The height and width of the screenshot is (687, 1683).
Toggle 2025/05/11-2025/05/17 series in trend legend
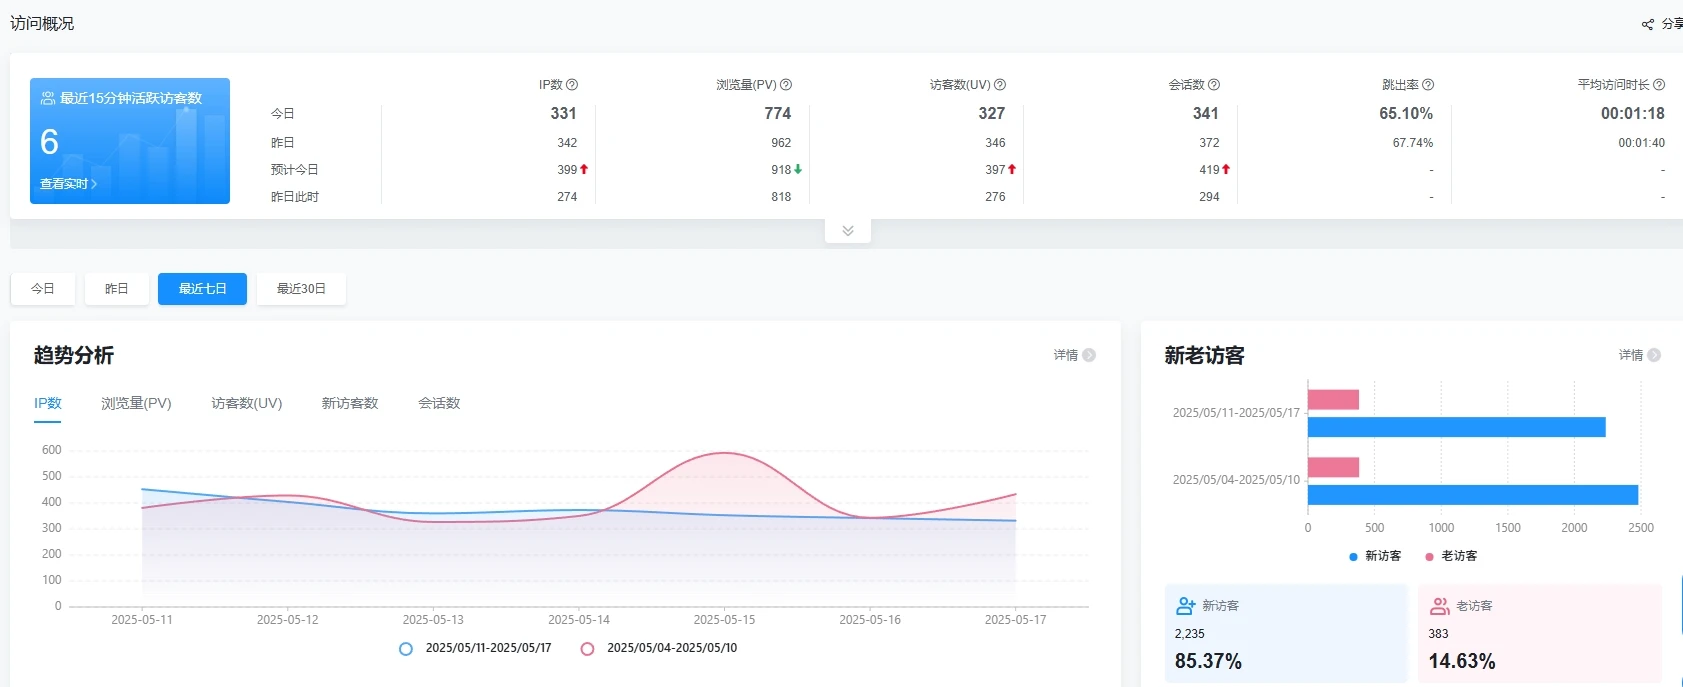point(406,649)
